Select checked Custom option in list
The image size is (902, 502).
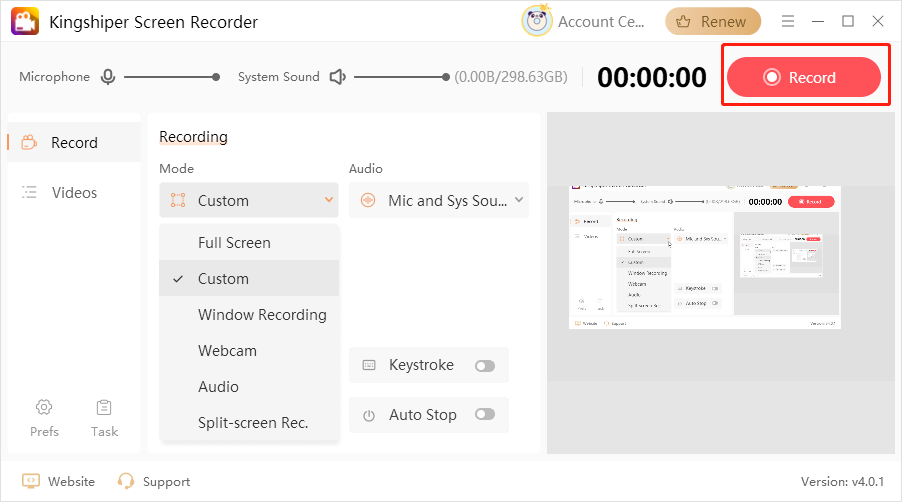(x=249, y=278)
